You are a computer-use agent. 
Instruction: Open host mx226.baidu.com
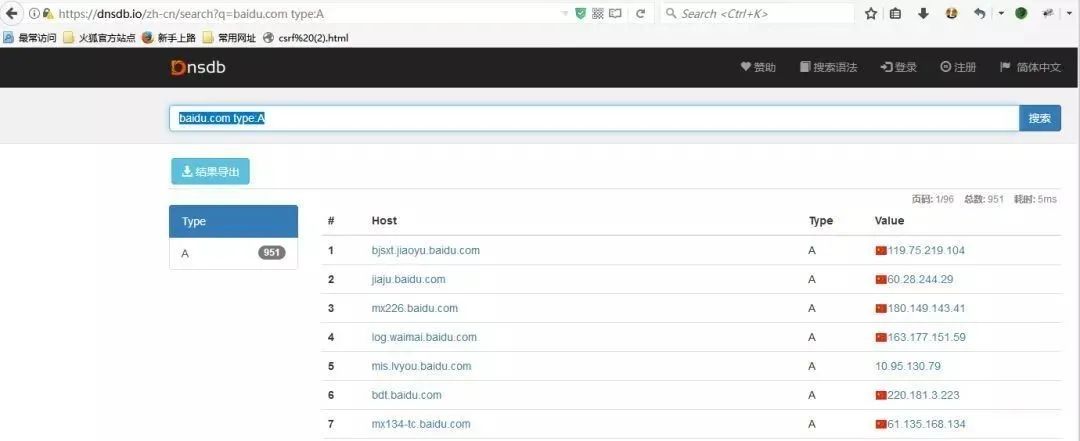[x=415, y=308]
